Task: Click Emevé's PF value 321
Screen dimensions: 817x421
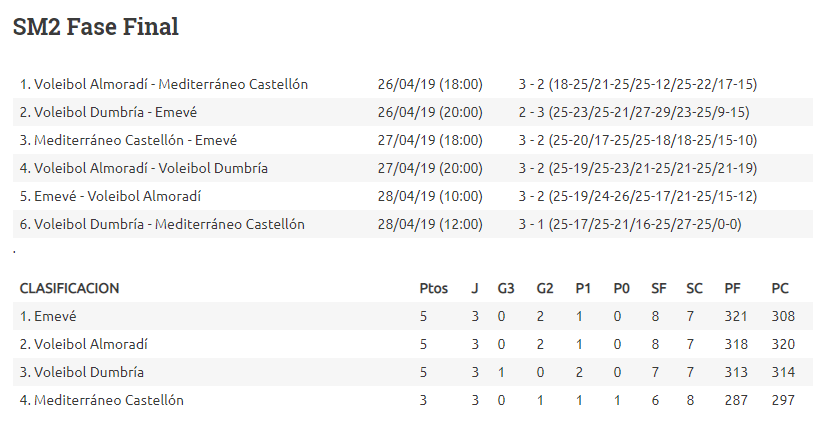Action: coord(736,316)
